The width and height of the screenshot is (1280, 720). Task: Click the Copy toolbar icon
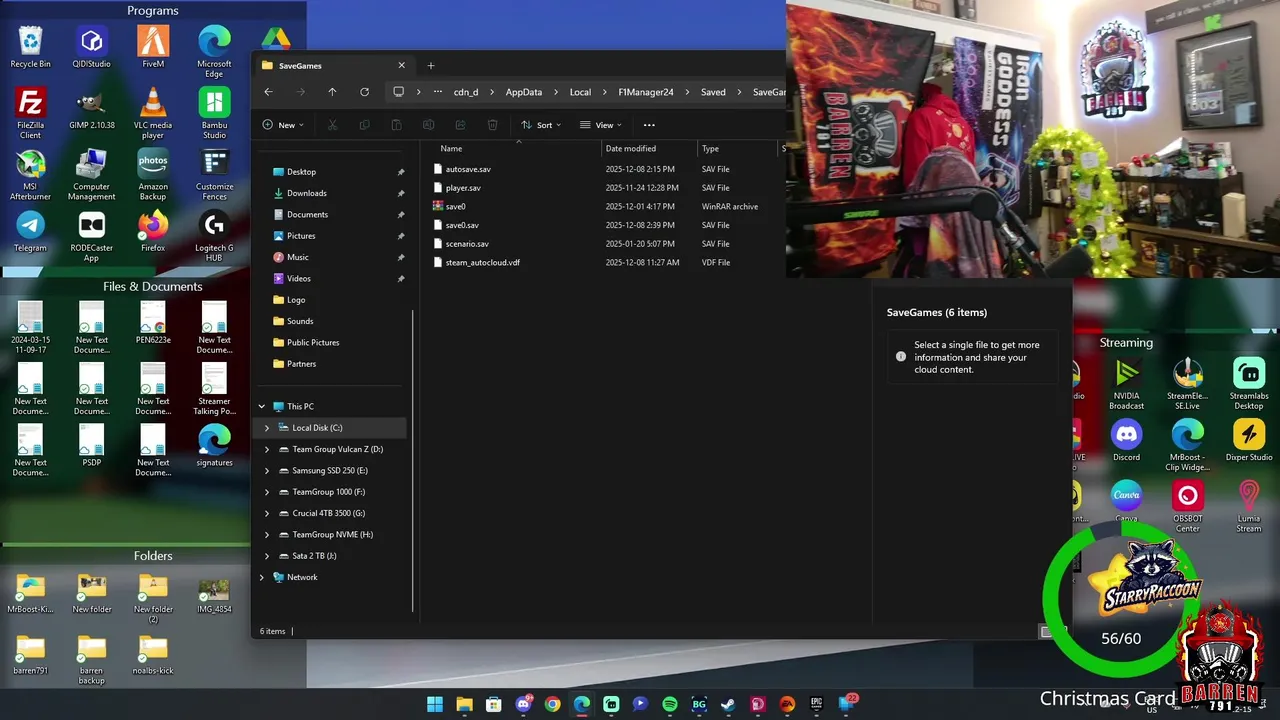click(x=364, y=125)
